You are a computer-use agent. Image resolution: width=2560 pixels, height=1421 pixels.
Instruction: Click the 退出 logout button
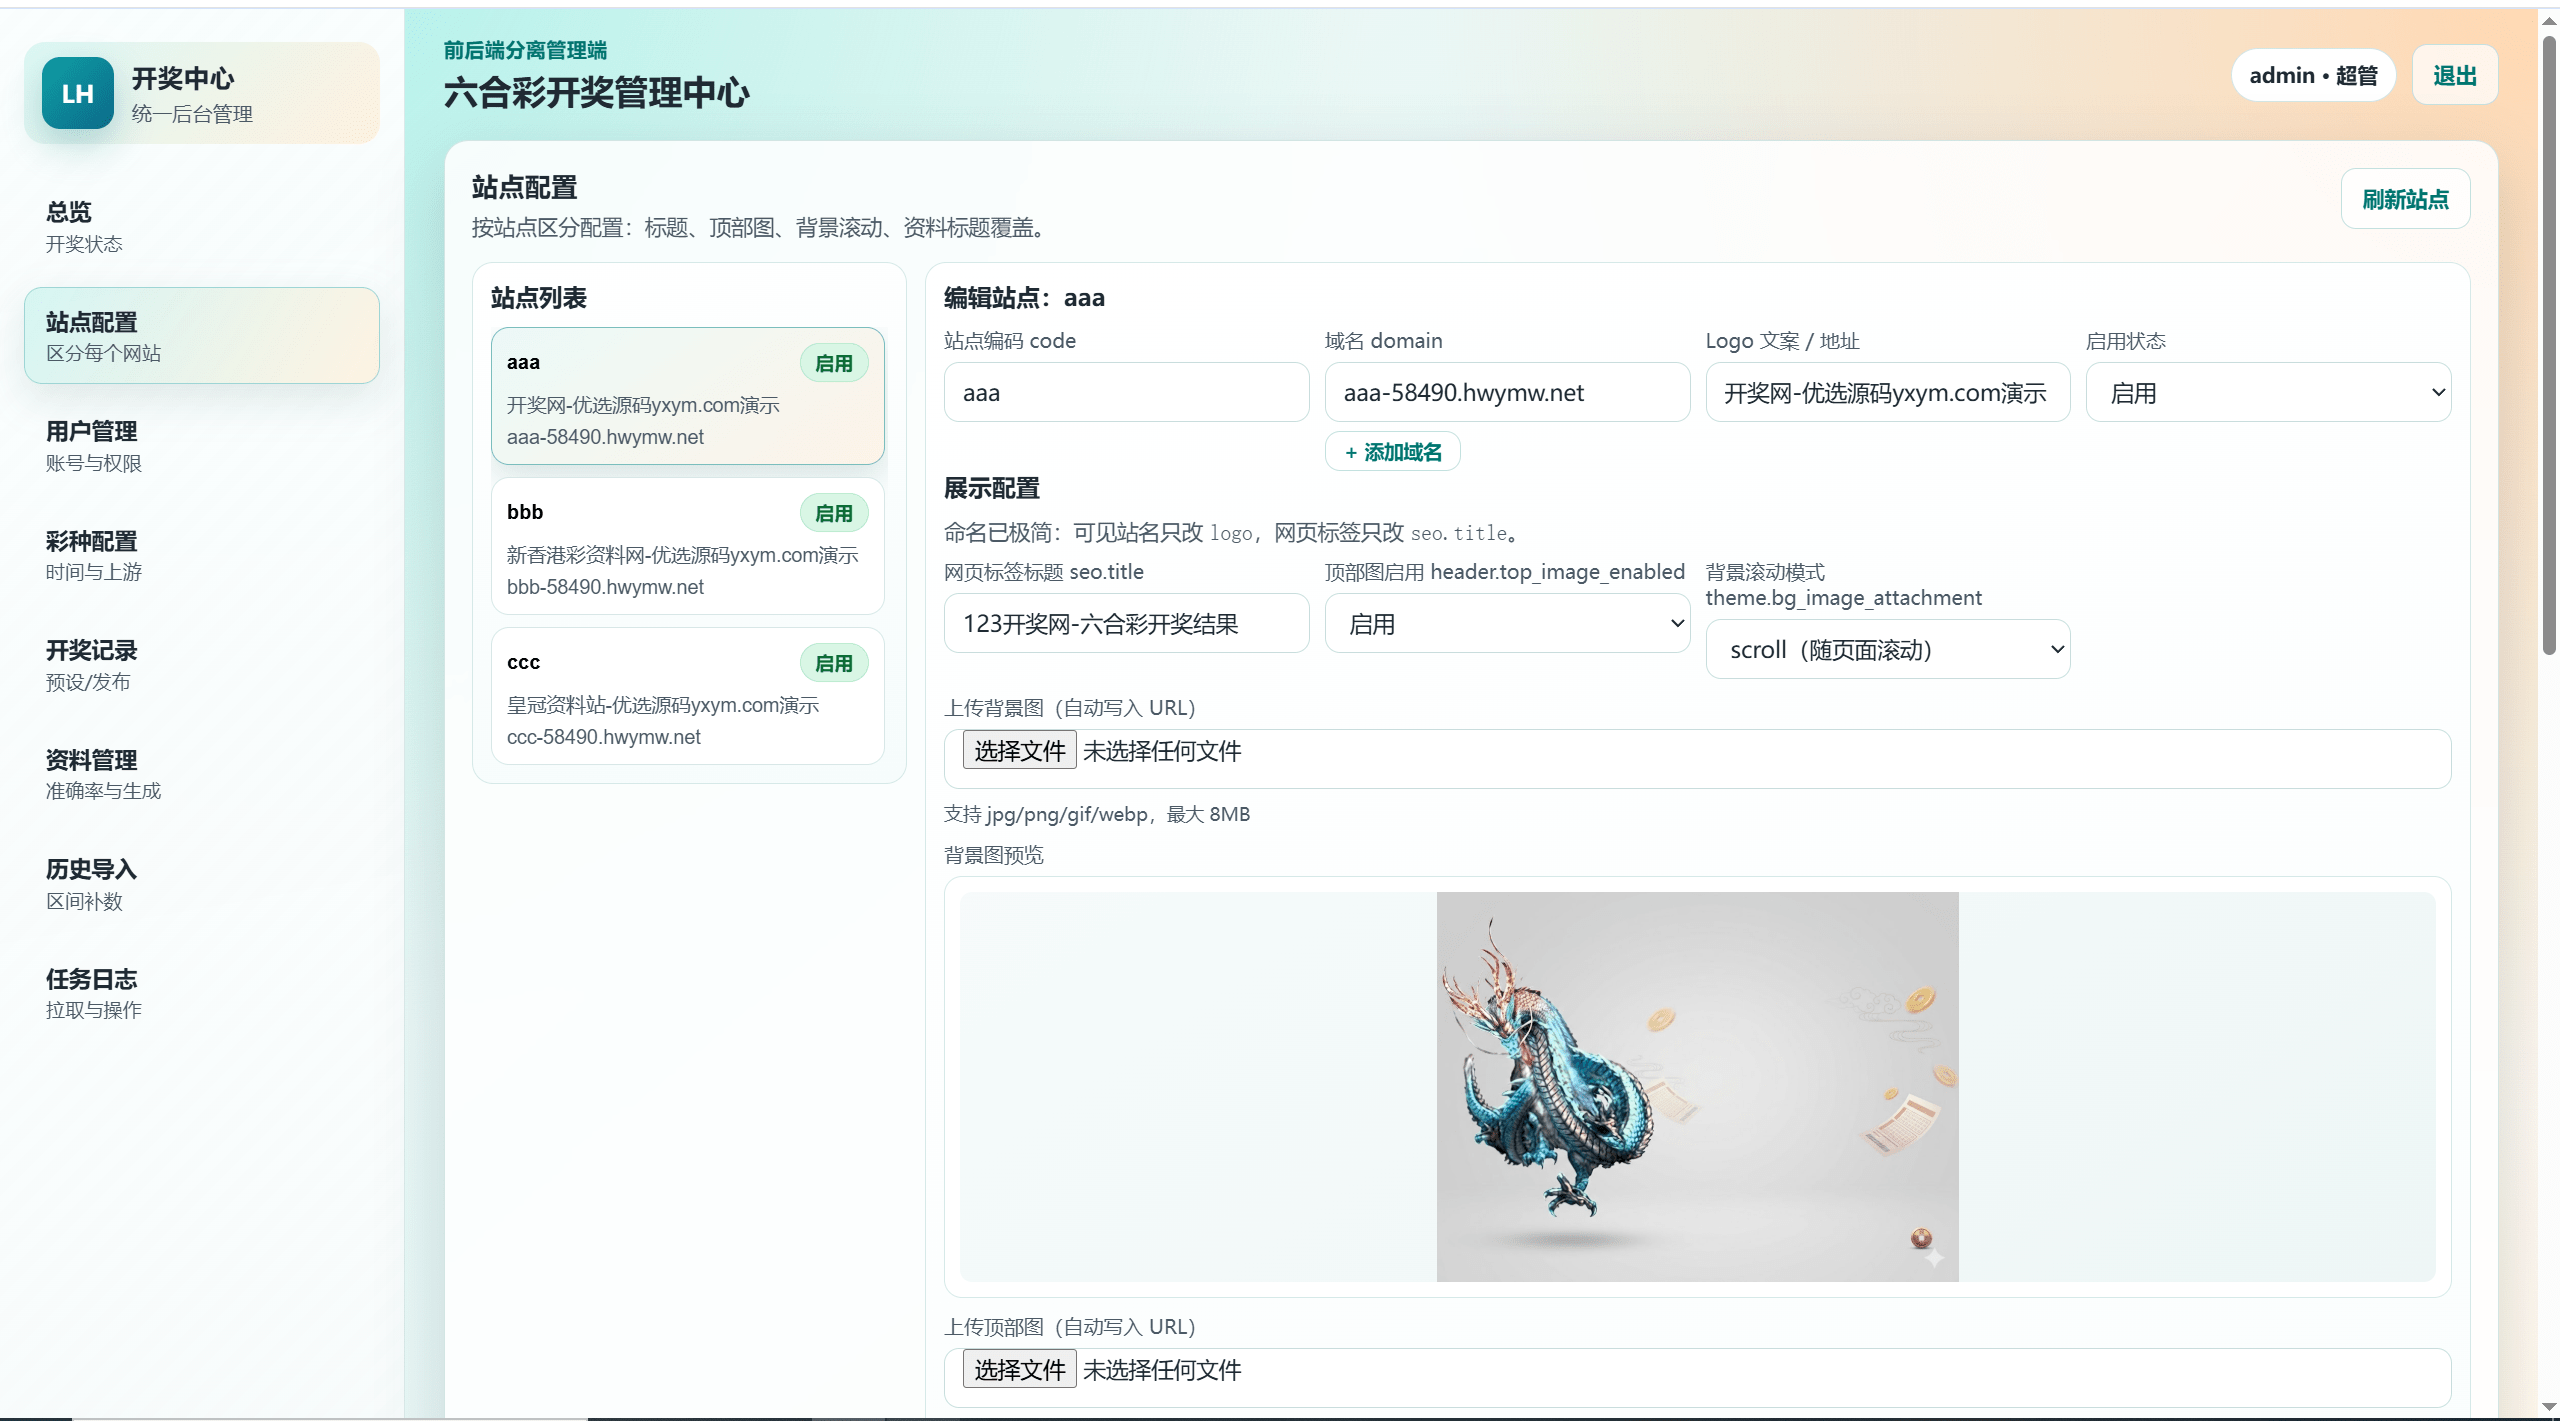point(2455,75)
